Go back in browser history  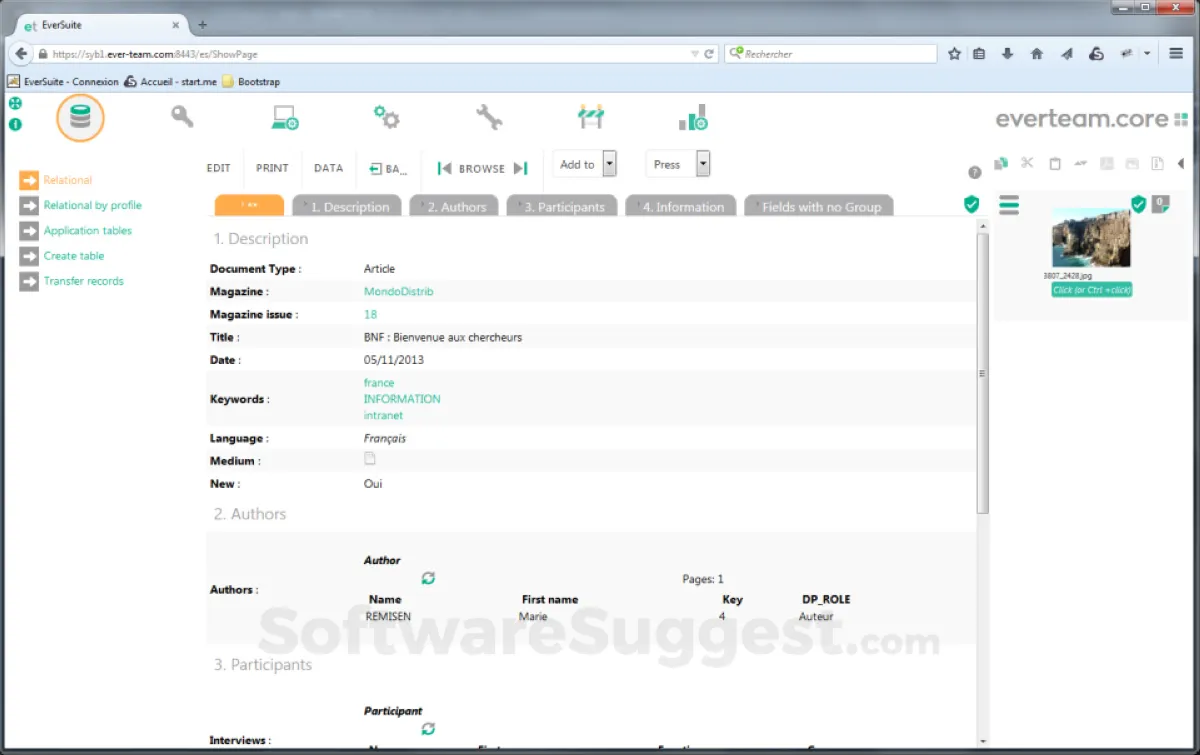point(21,54)
